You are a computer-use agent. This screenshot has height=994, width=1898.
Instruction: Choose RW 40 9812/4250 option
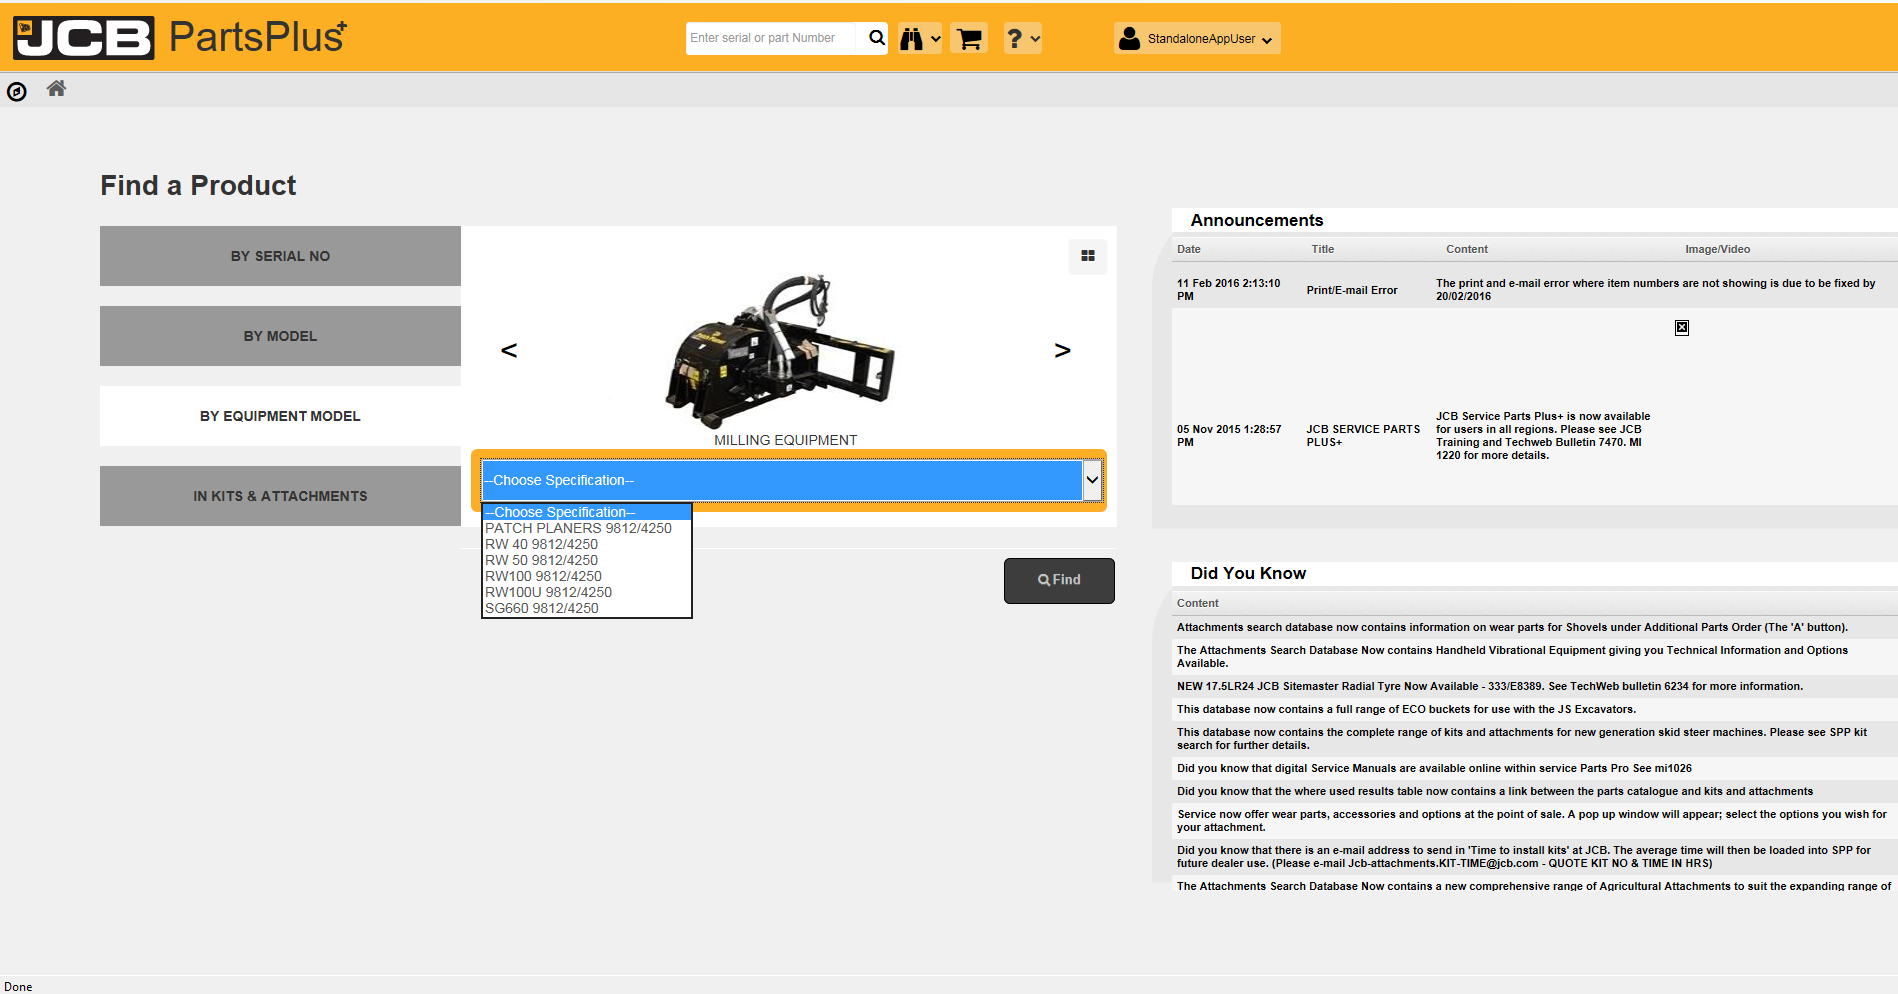coord(587,544)
